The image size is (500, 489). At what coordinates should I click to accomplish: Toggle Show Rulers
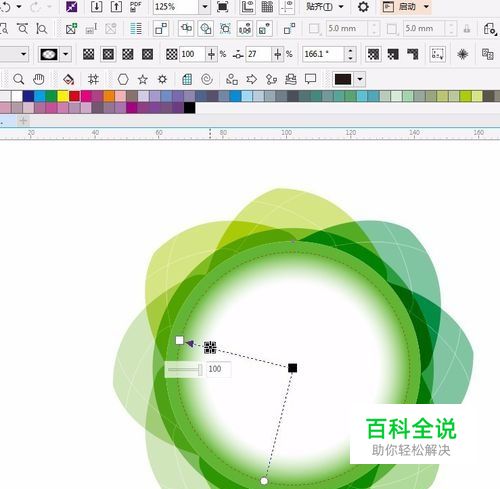pyautogui.click(x=247, y=7)
